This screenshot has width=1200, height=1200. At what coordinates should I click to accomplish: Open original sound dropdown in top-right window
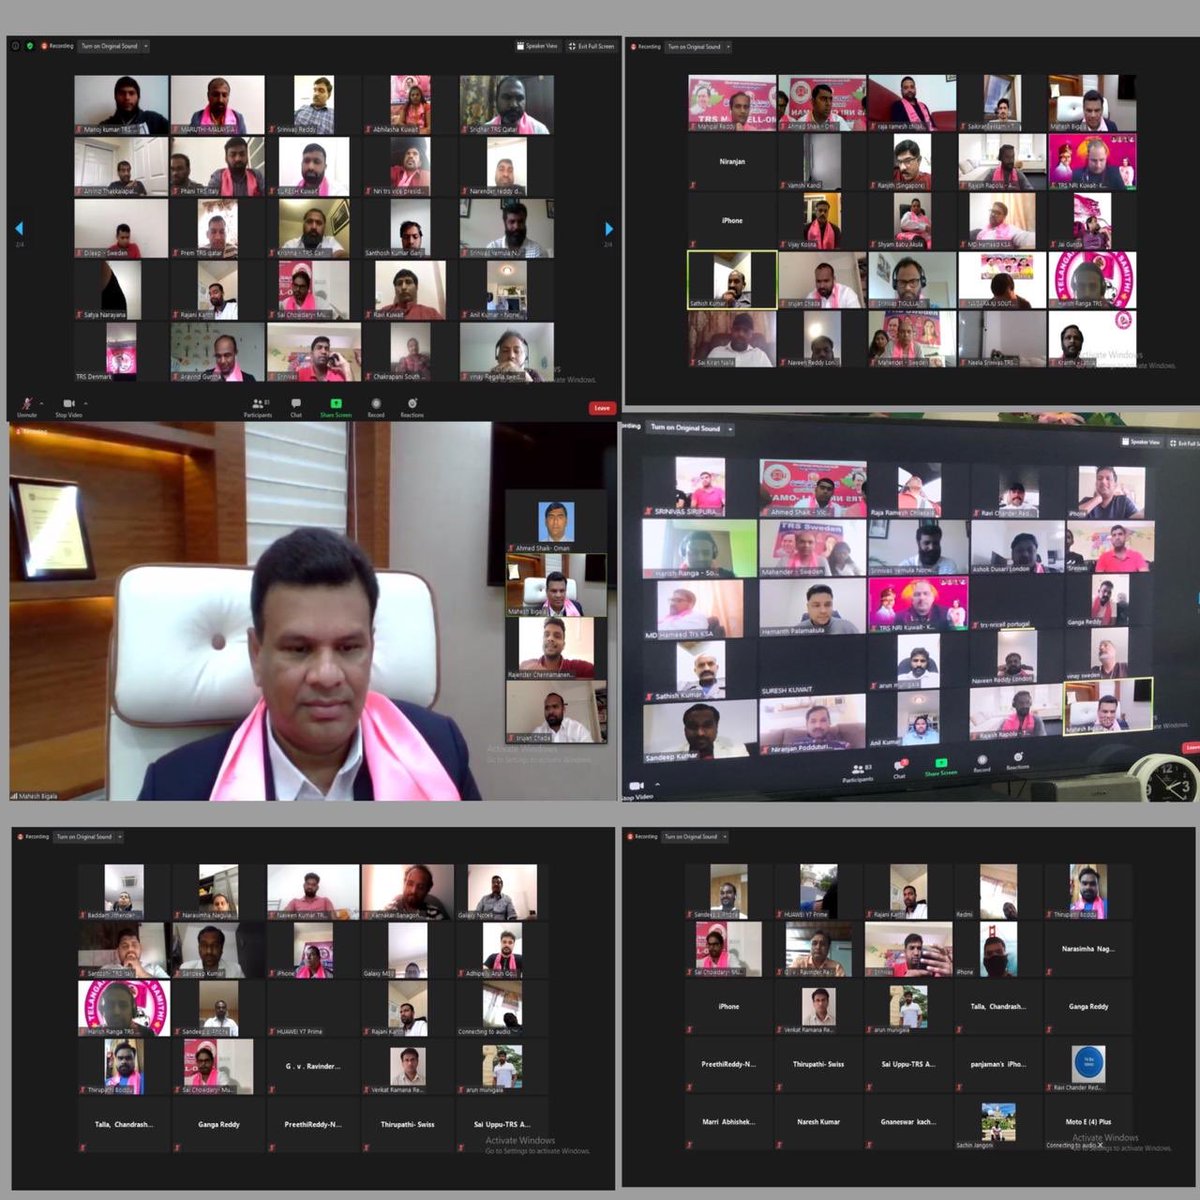[x=728, y=47]
